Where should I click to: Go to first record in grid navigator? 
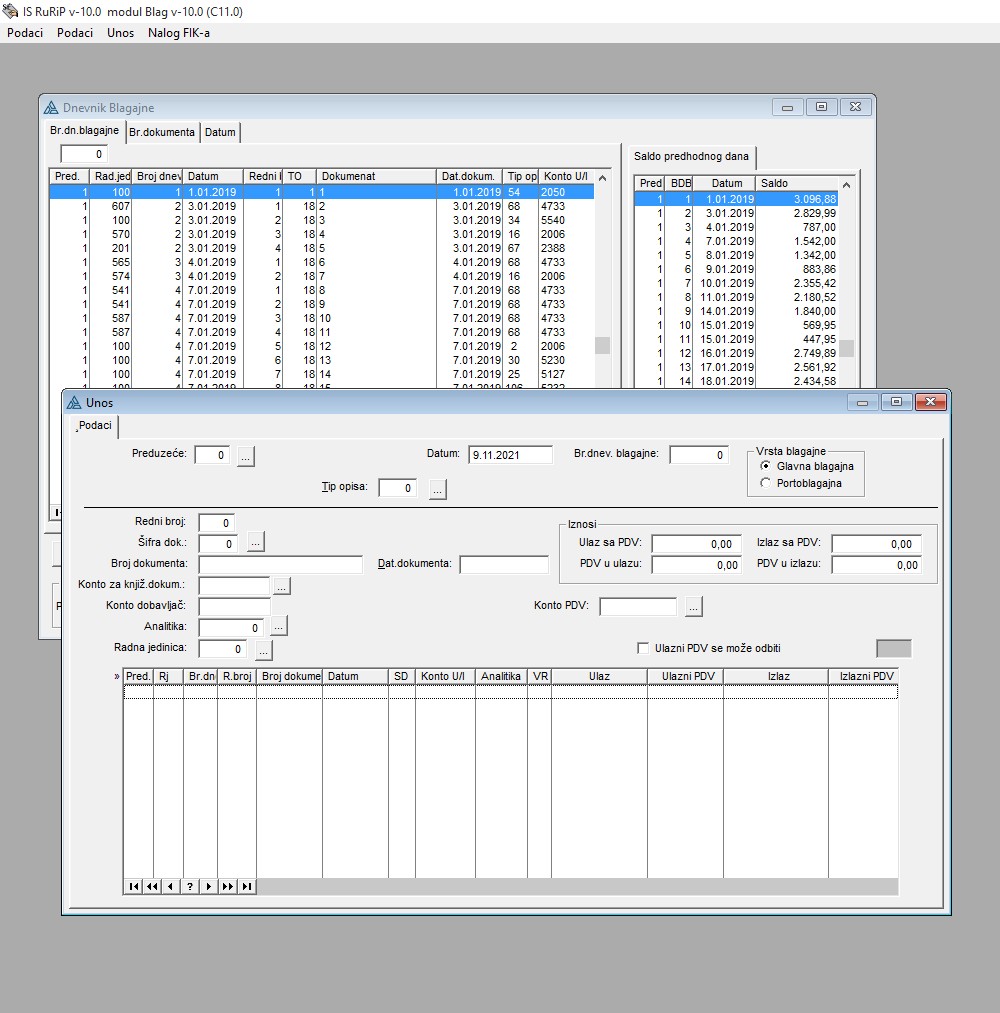click(x=134, y=886)
